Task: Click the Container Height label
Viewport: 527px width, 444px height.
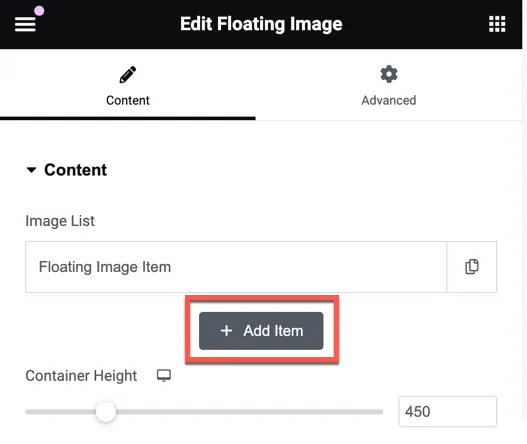Action: click(x=81, y=375)
